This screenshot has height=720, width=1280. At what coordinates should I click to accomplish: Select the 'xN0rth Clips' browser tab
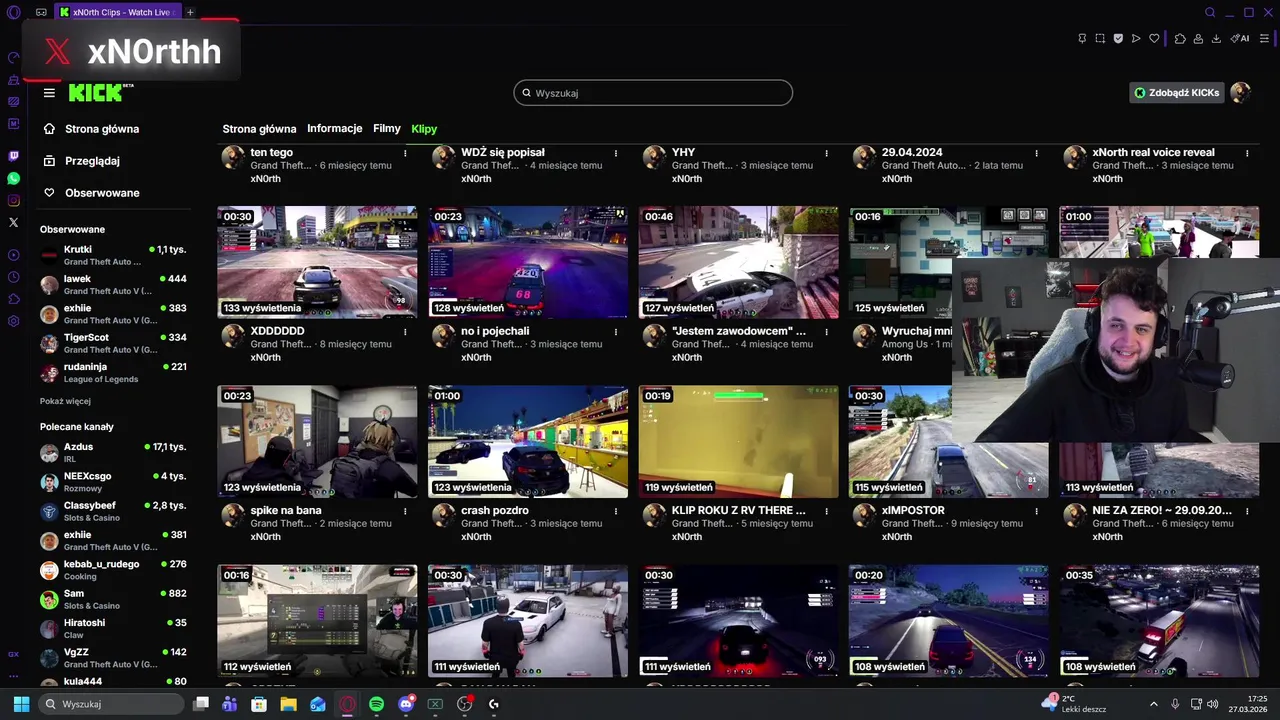[x=117, y=12]
